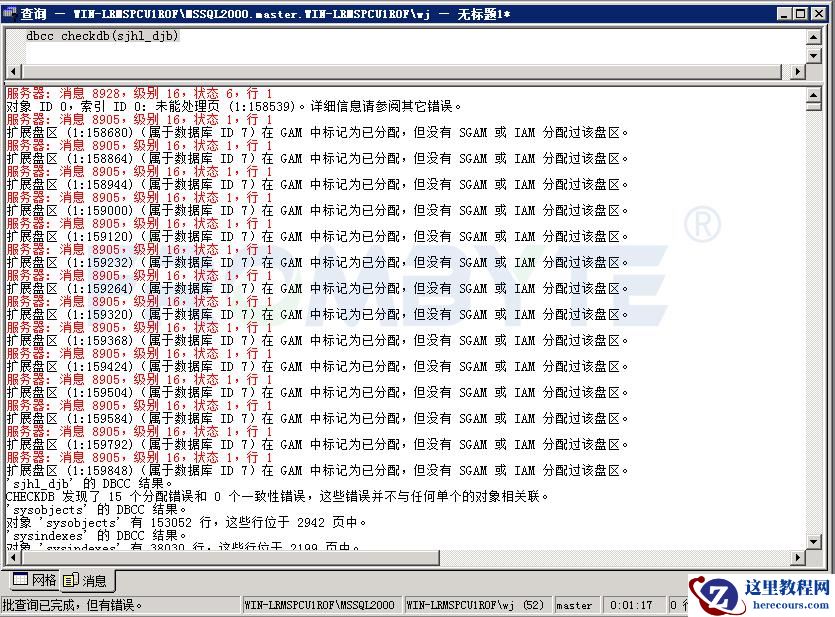Click into the query editor text 'dbcc checkdb(sjhl_djb)'

pos(102,36)
